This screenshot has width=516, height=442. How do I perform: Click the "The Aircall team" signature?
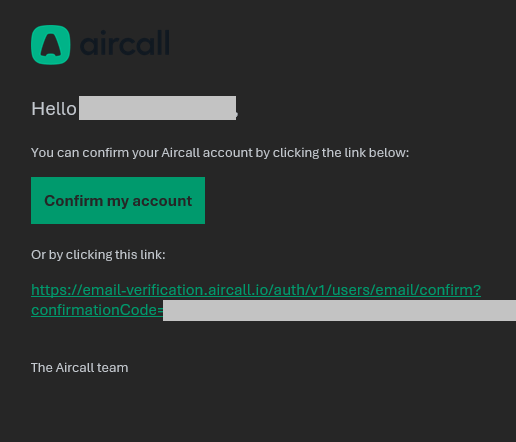79,368
